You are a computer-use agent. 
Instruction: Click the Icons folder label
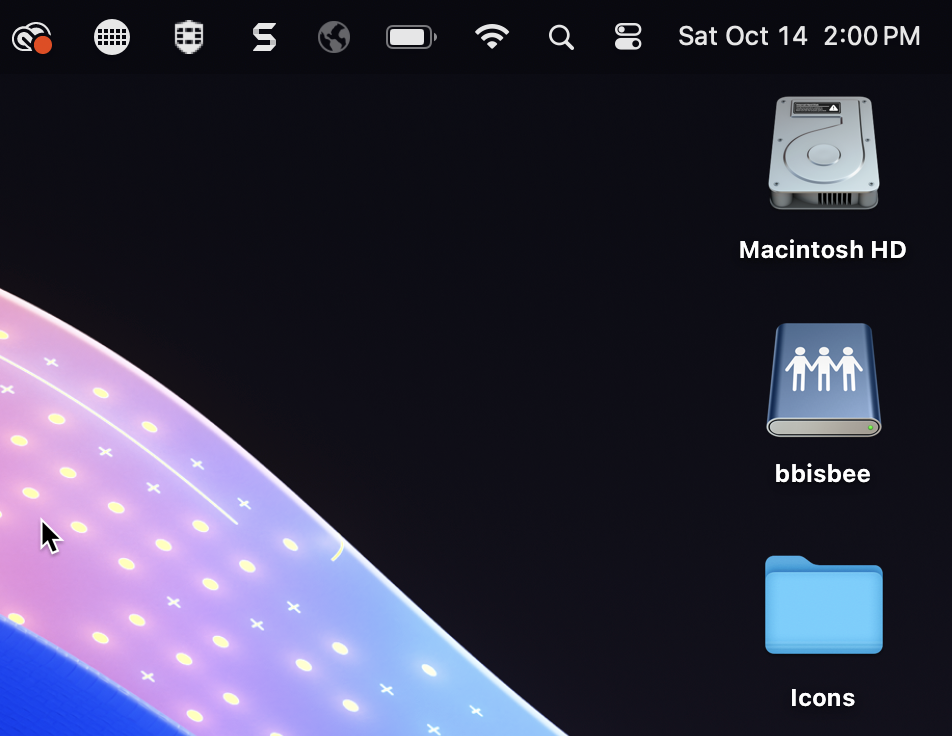pyautogui.click(x=822, y=697)
